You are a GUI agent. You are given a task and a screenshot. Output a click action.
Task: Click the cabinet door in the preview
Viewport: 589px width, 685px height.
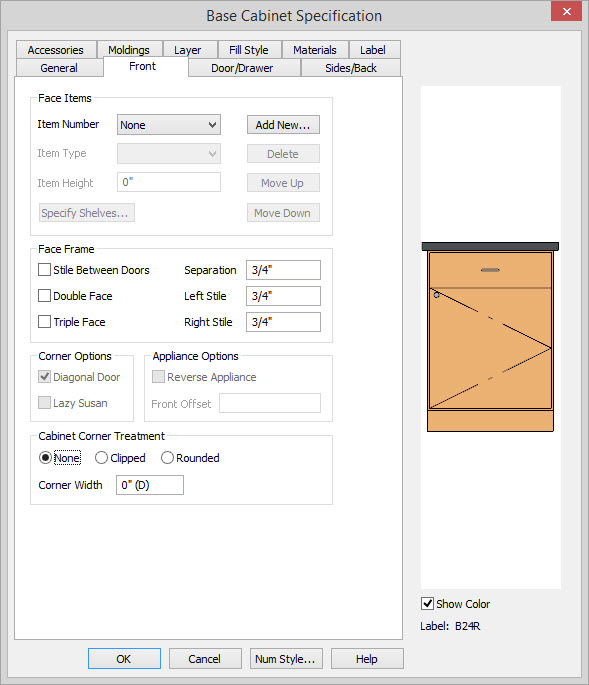(x=490, y=348)
